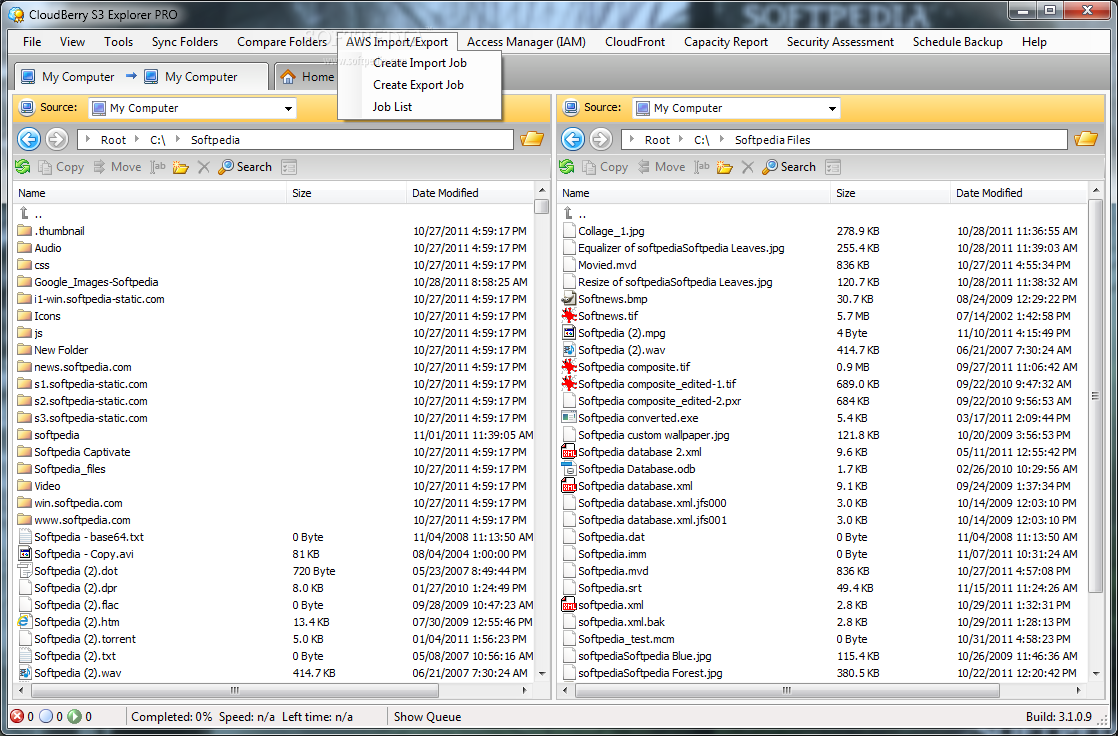The height and width of the screenshot is (736, 1118).
Task: Open the Security Assessment menu
Action: click(x=840, y=42)
